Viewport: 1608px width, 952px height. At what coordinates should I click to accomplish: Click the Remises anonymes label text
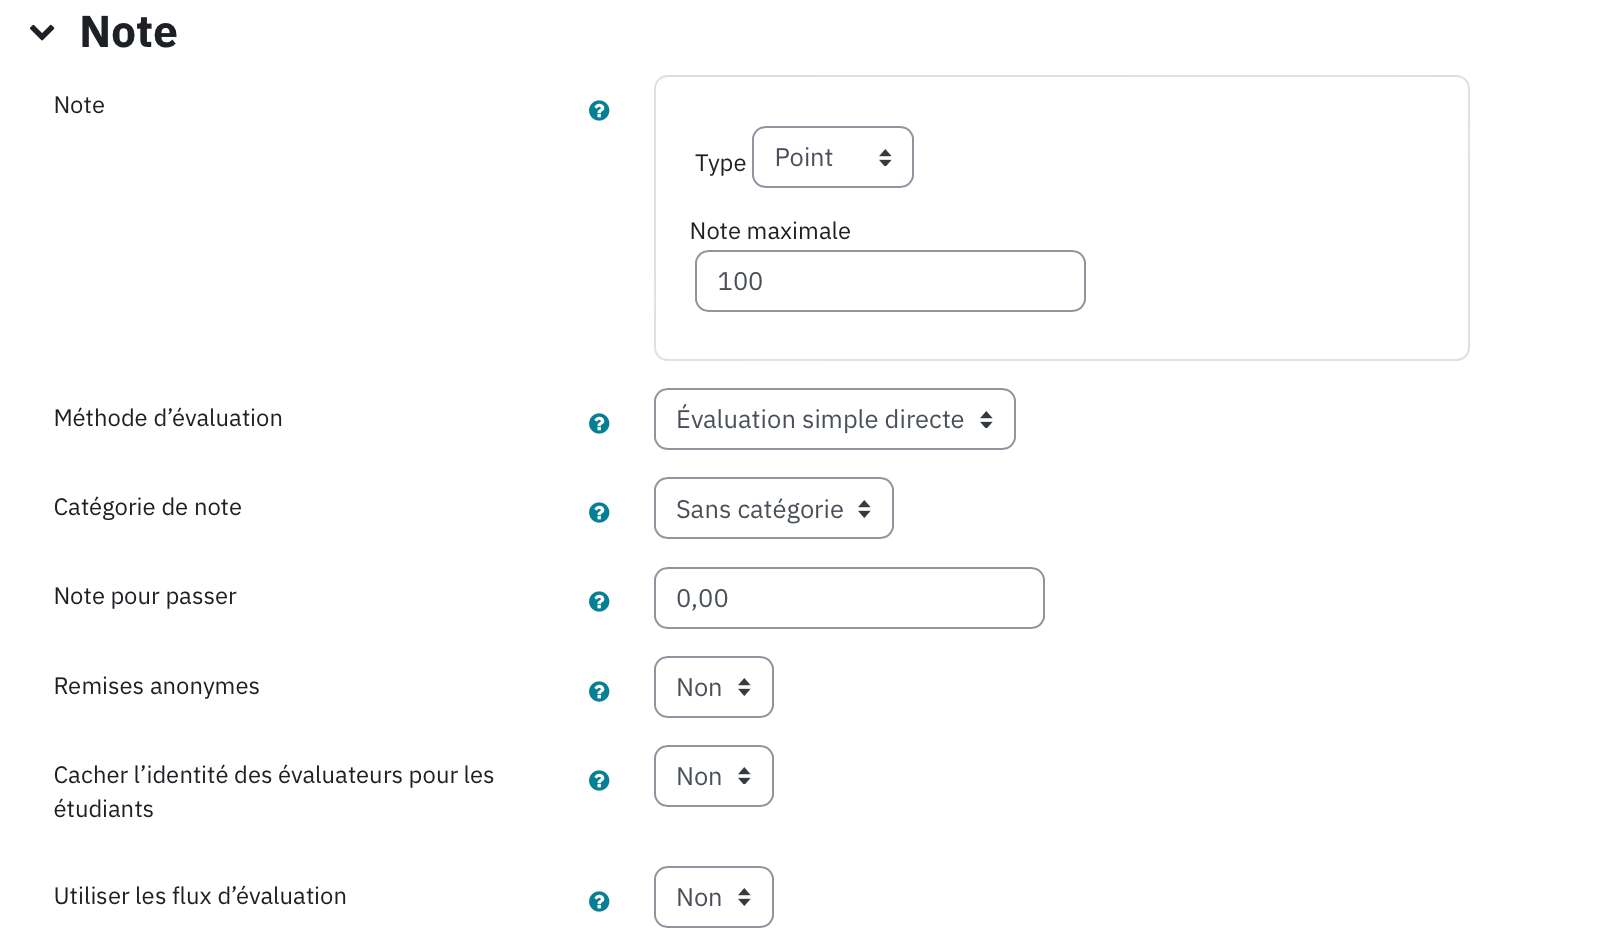[x=157, y=686]
